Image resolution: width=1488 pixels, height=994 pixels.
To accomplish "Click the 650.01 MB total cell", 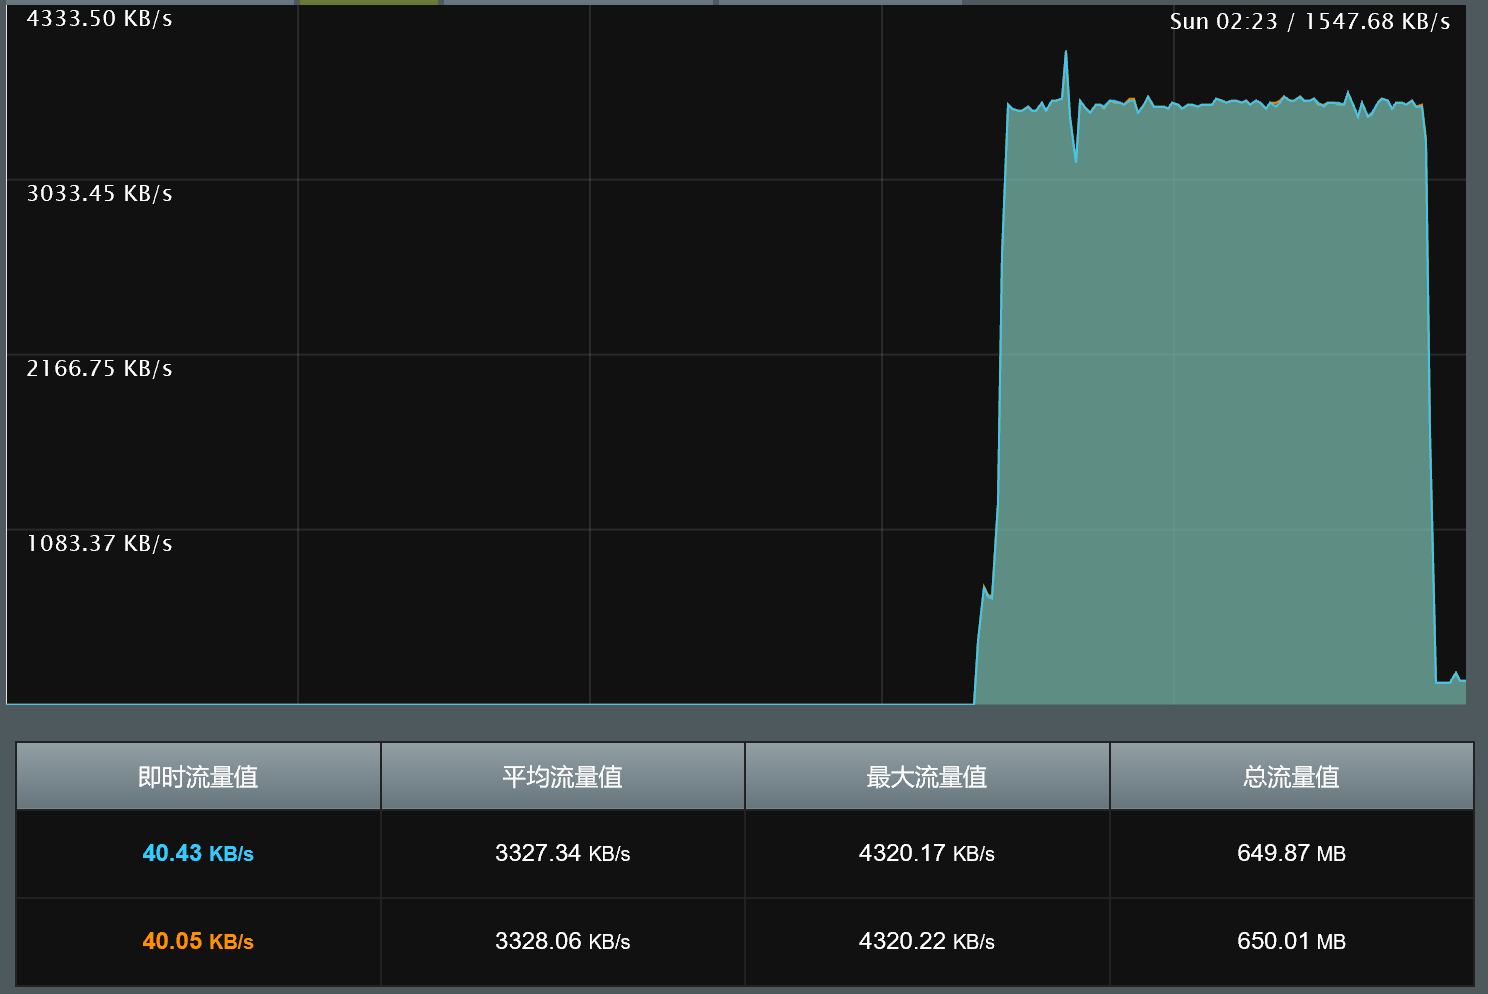I will point(1291,941).
